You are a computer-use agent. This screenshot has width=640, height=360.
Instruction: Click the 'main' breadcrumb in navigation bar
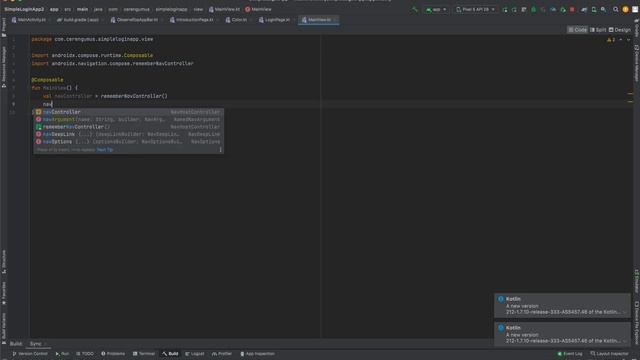click(82, 9)
